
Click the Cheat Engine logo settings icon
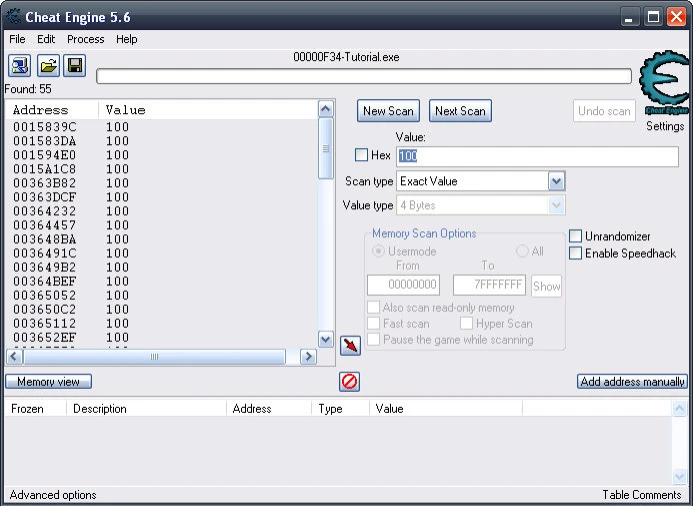[664, 85]
